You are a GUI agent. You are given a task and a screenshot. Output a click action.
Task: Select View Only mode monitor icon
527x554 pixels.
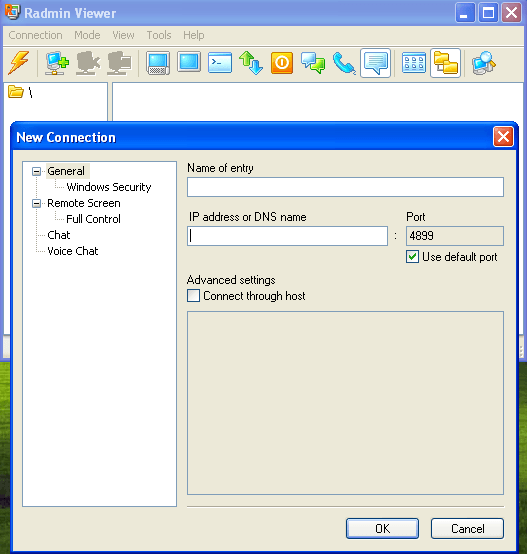pos(189,62)
